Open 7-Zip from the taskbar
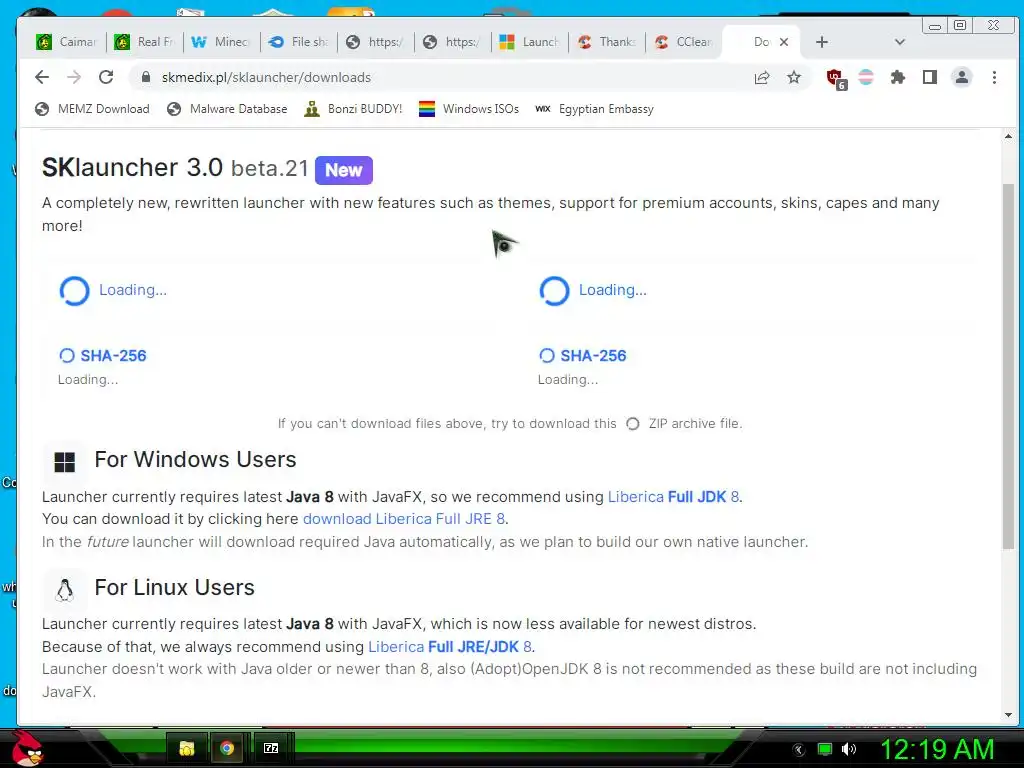This screenshot has height=768, width=1024. (270, 748)
